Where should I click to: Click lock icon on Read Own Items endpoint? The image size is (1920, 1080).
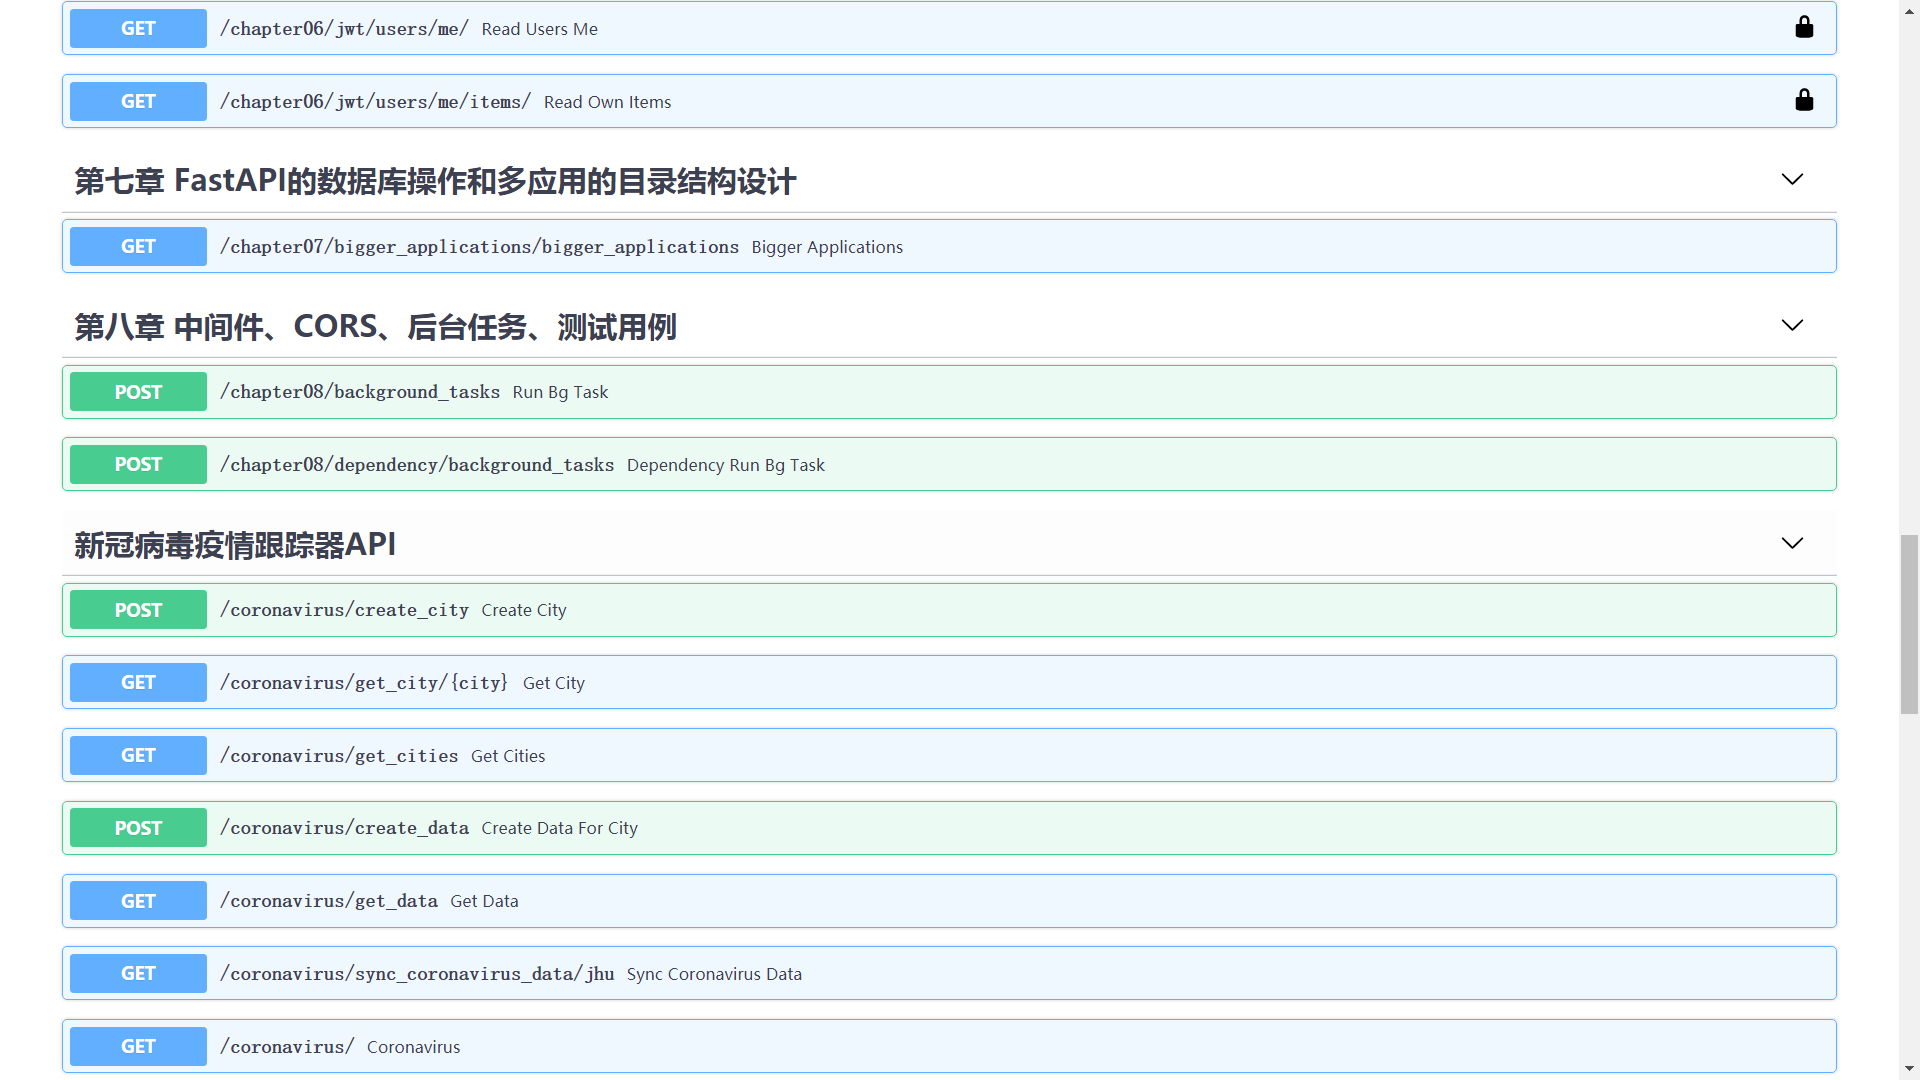pyautogui.click(x=1803, y=101)
